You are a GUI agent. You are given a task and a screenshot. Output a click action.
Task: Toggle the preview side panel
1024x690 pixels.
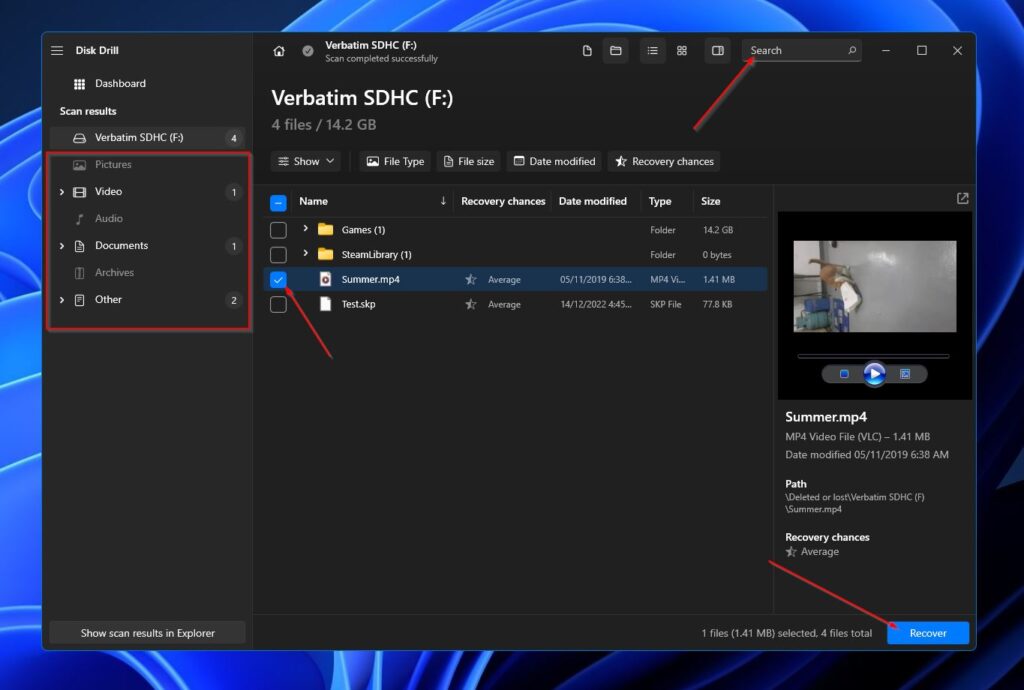click(x=717, y=50)
